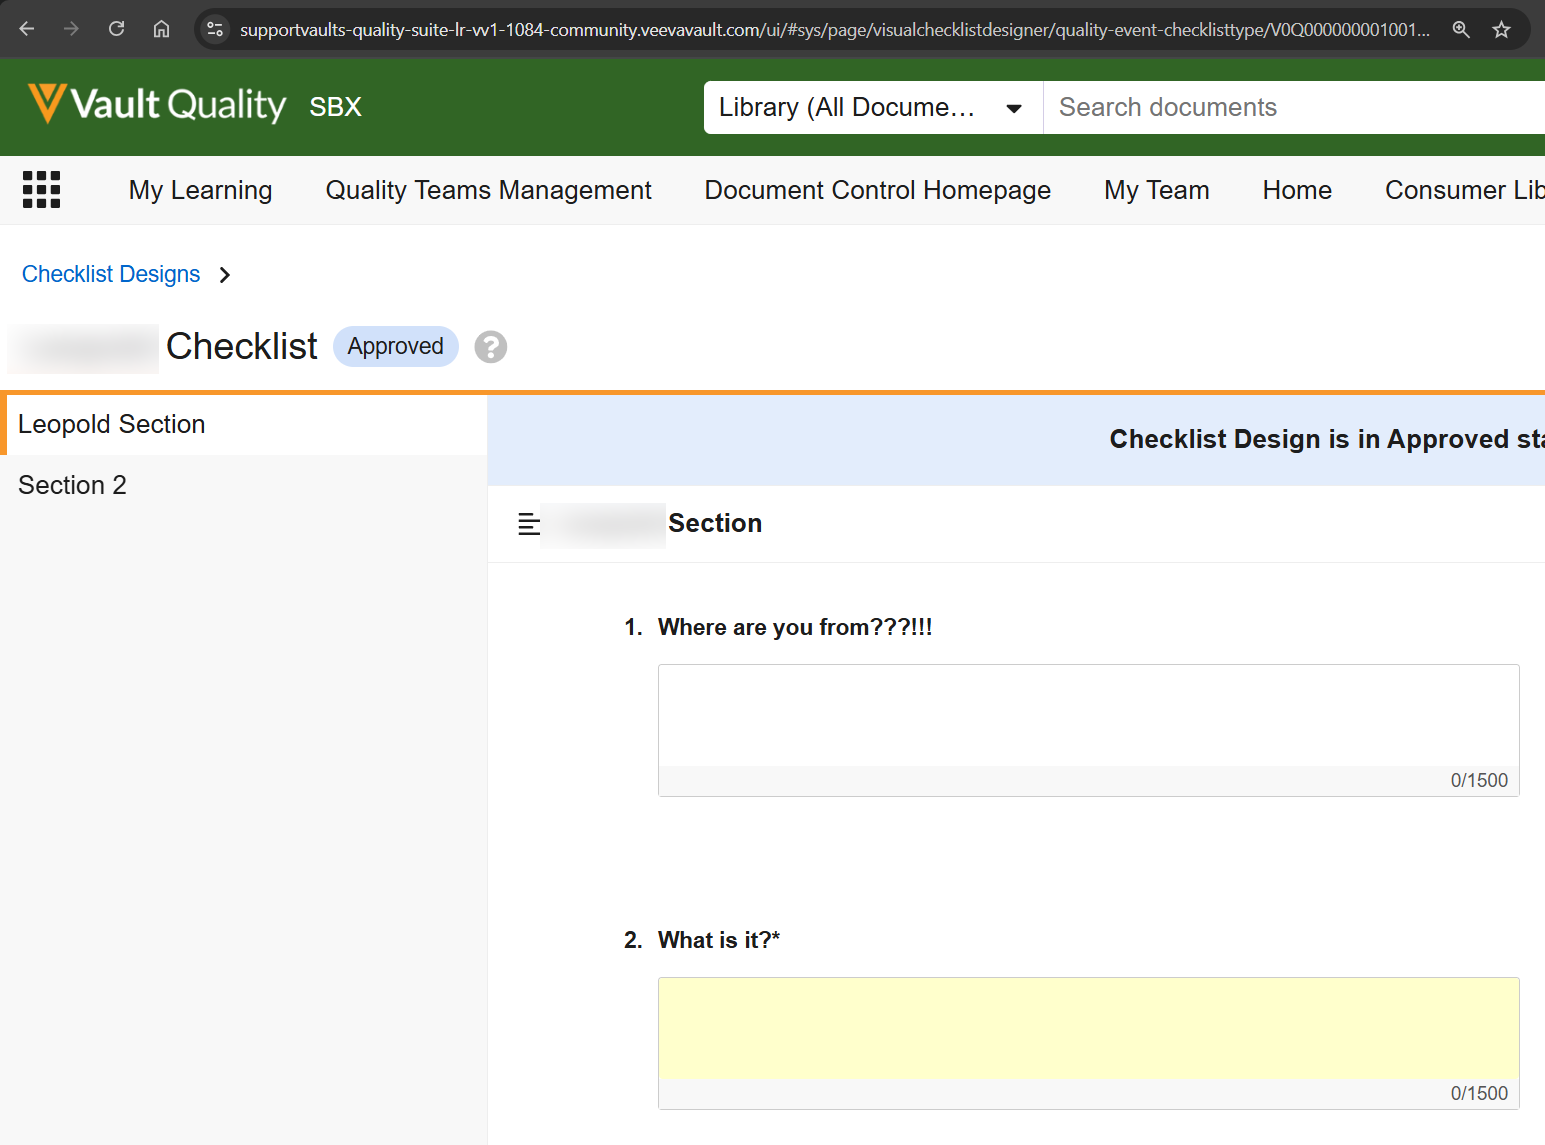Click the zoom magnifier icon in address bar
The image size is (1545, 1145).
point(1461,29)
